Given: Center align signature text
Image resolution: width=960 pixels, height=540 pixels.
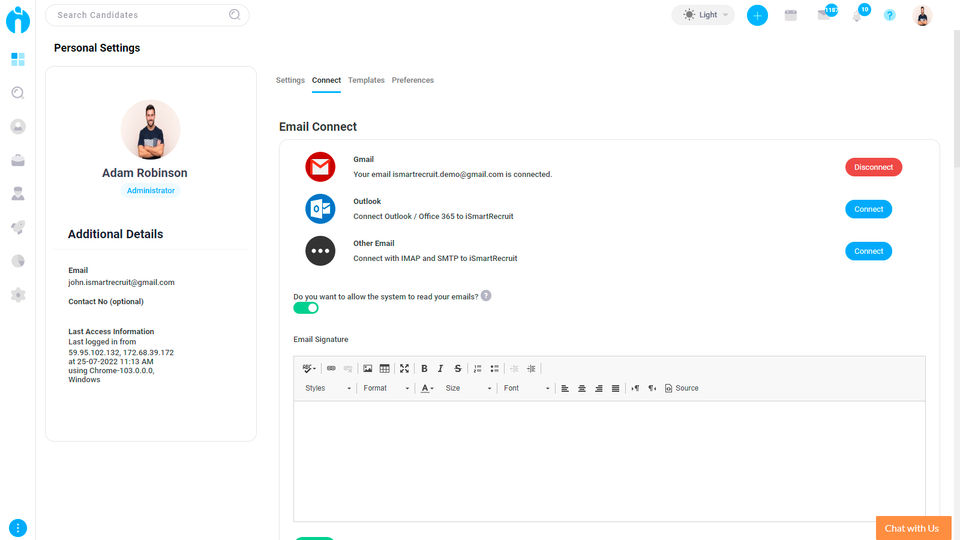Looking at the screenshot, I should pyautogui.click(x=582, y=388).
